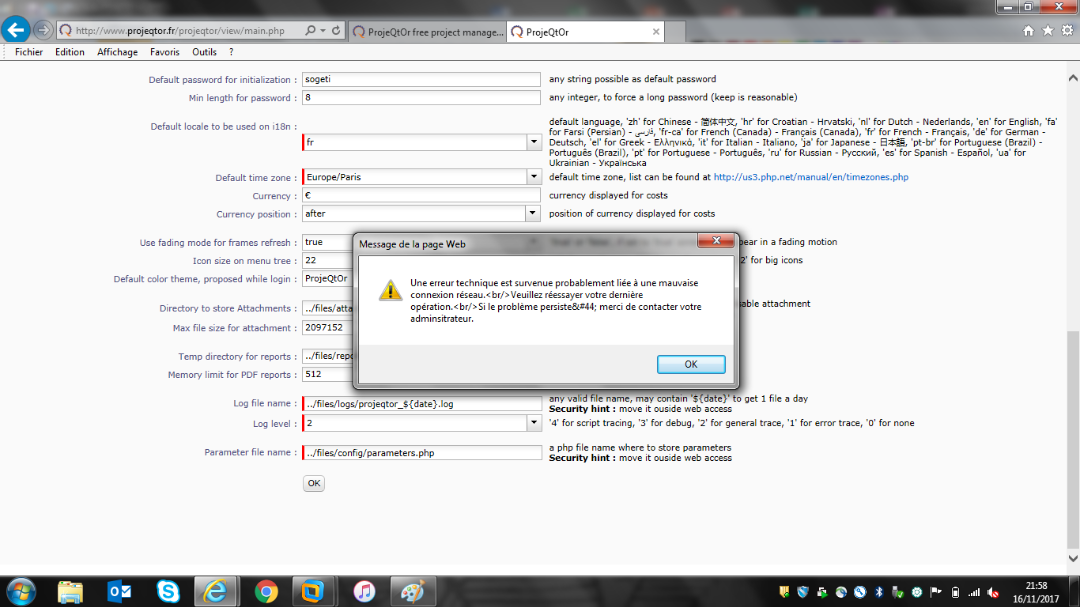Open the browser tools gear icon
Viewport: 1080px width, 607px height.
(1067, 30)
